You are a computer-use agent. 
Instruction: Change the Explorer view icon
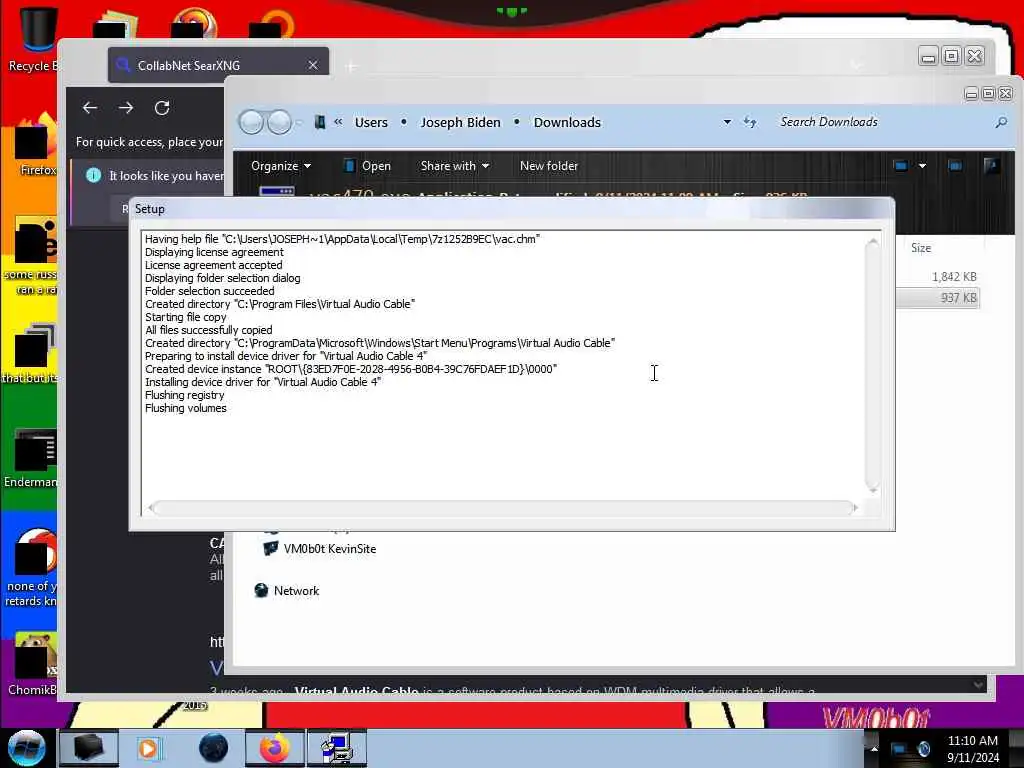[901, 166]
